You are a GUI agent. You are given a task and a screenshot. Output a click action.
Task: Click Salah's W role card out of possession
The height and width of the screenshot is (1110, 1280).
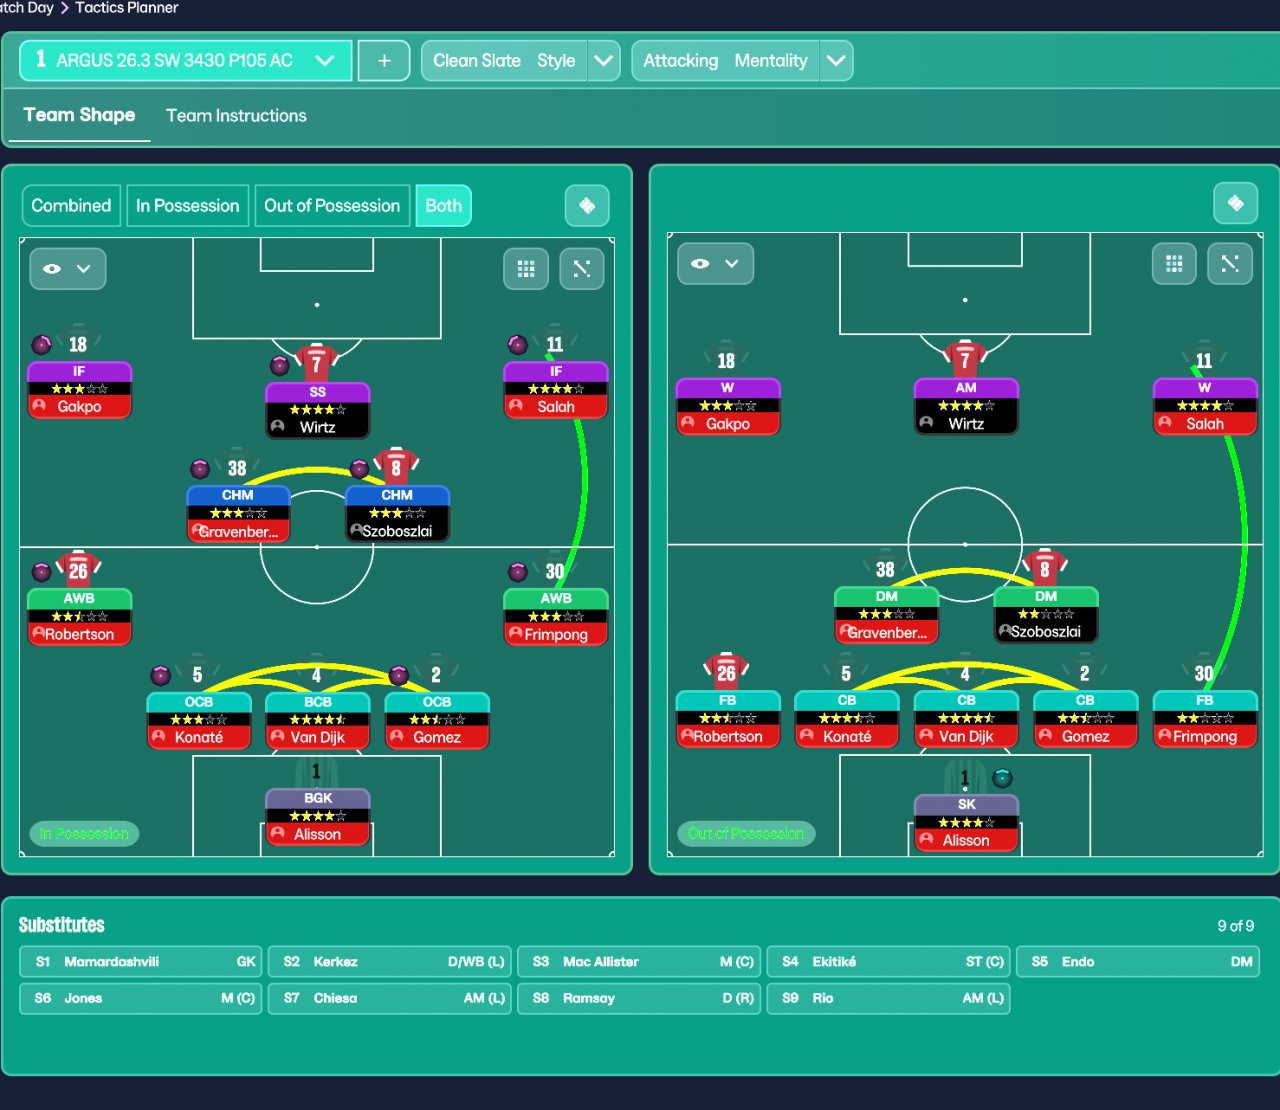(1205, 406)
